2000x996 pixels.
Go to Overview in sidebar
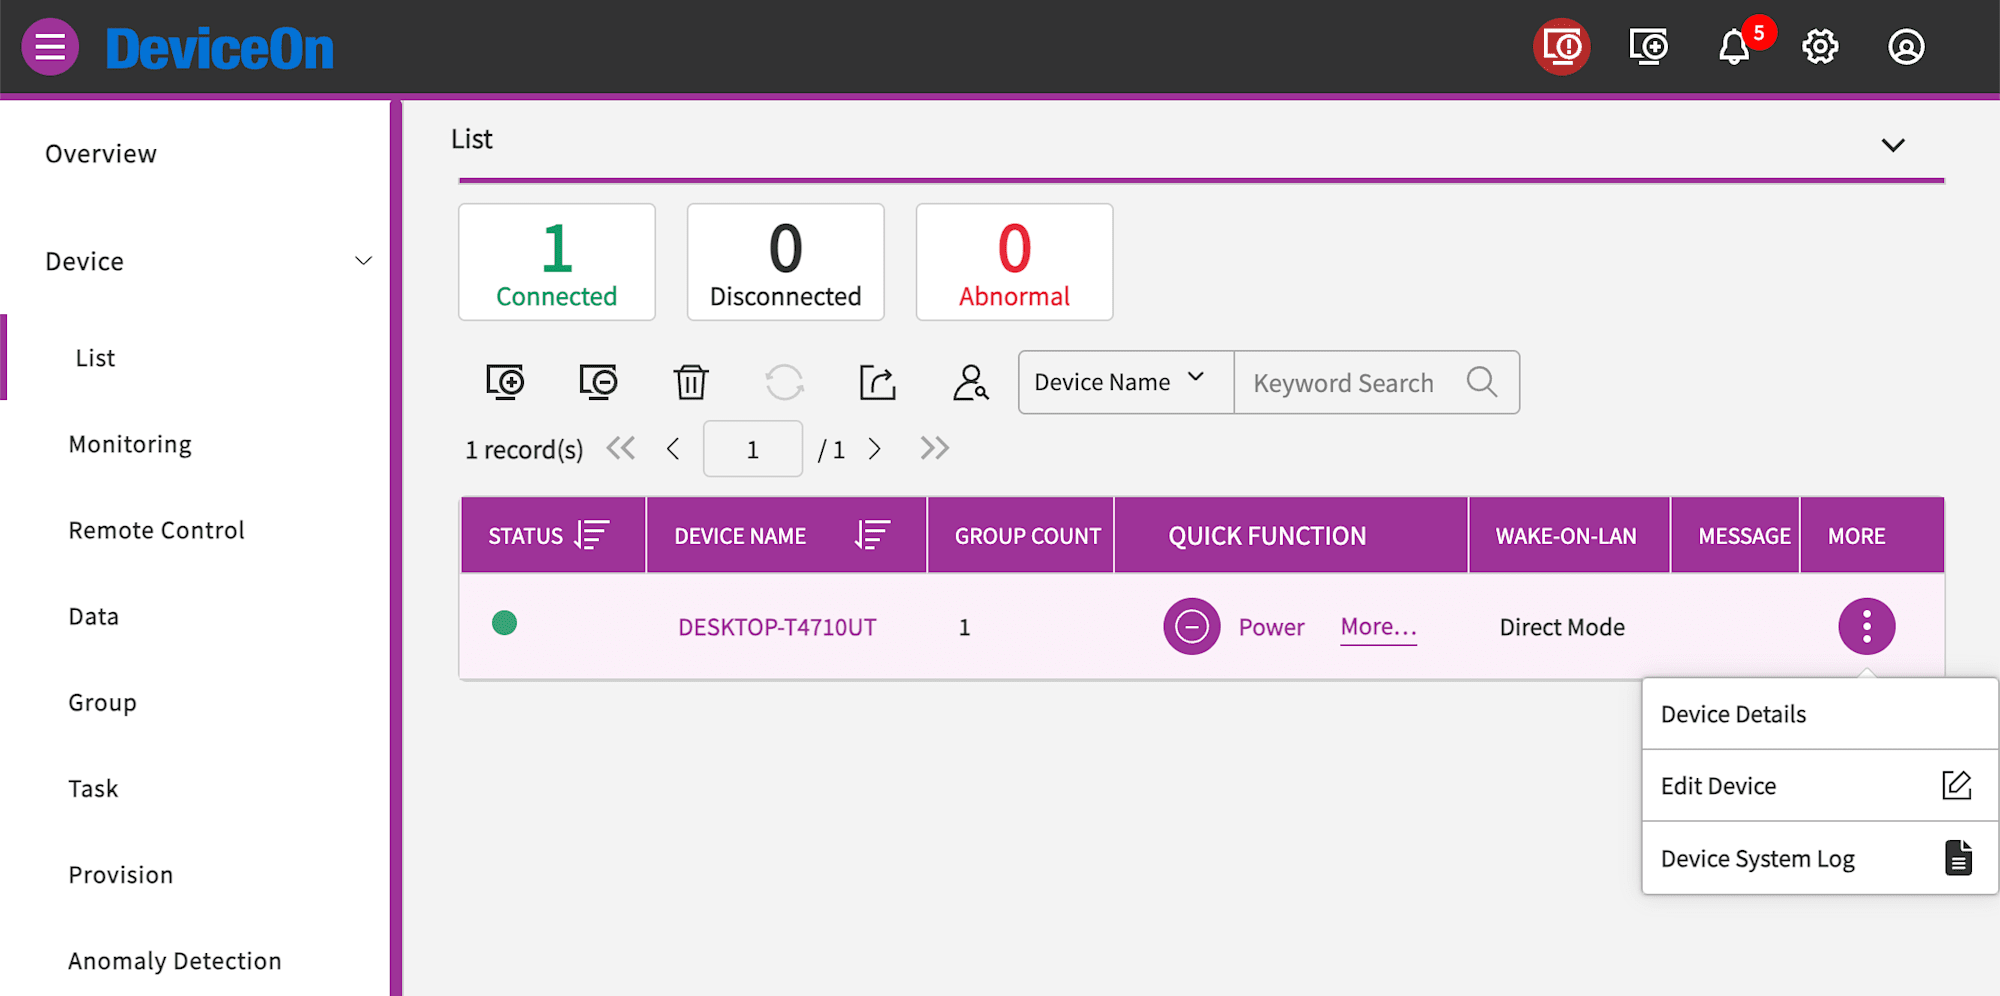pos(101,154)
